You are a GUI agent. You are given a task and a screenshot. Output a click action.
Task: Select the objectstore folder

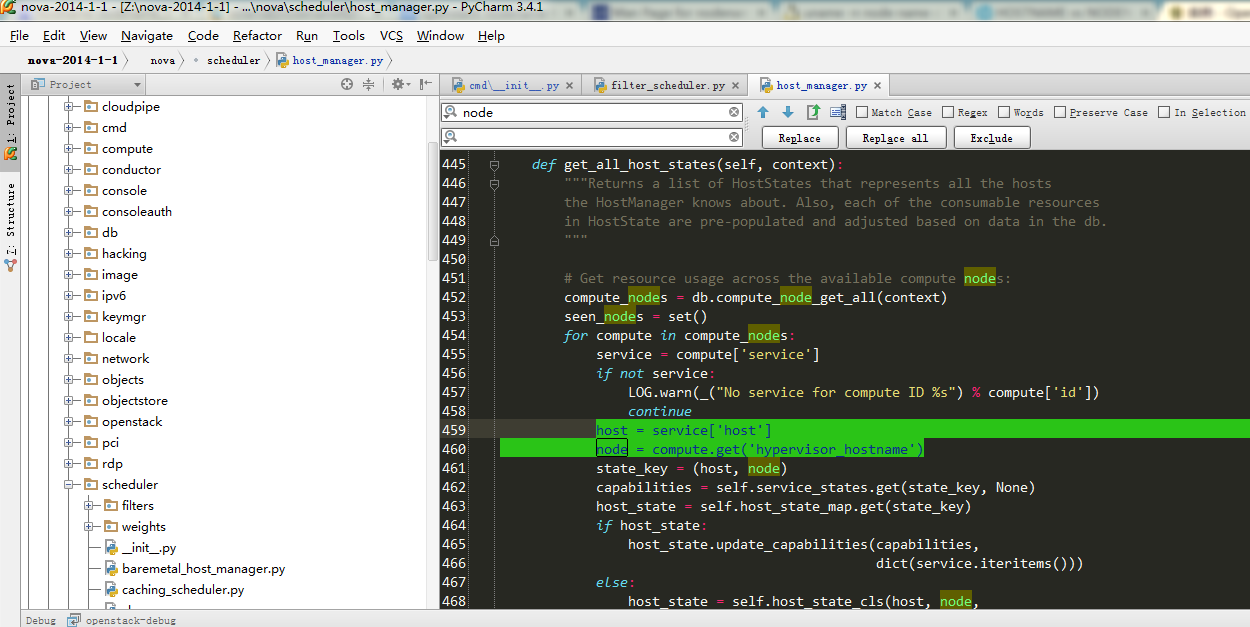coord(134,401)
